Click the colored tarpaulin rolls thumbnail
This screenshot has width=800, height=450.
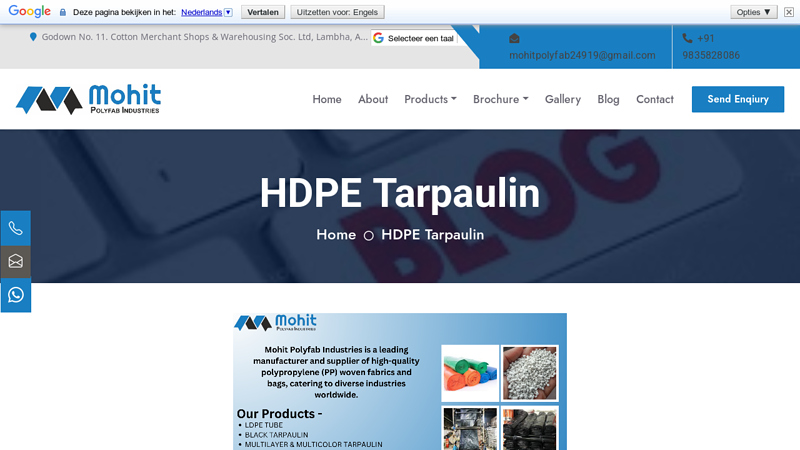tap(470, 373)
